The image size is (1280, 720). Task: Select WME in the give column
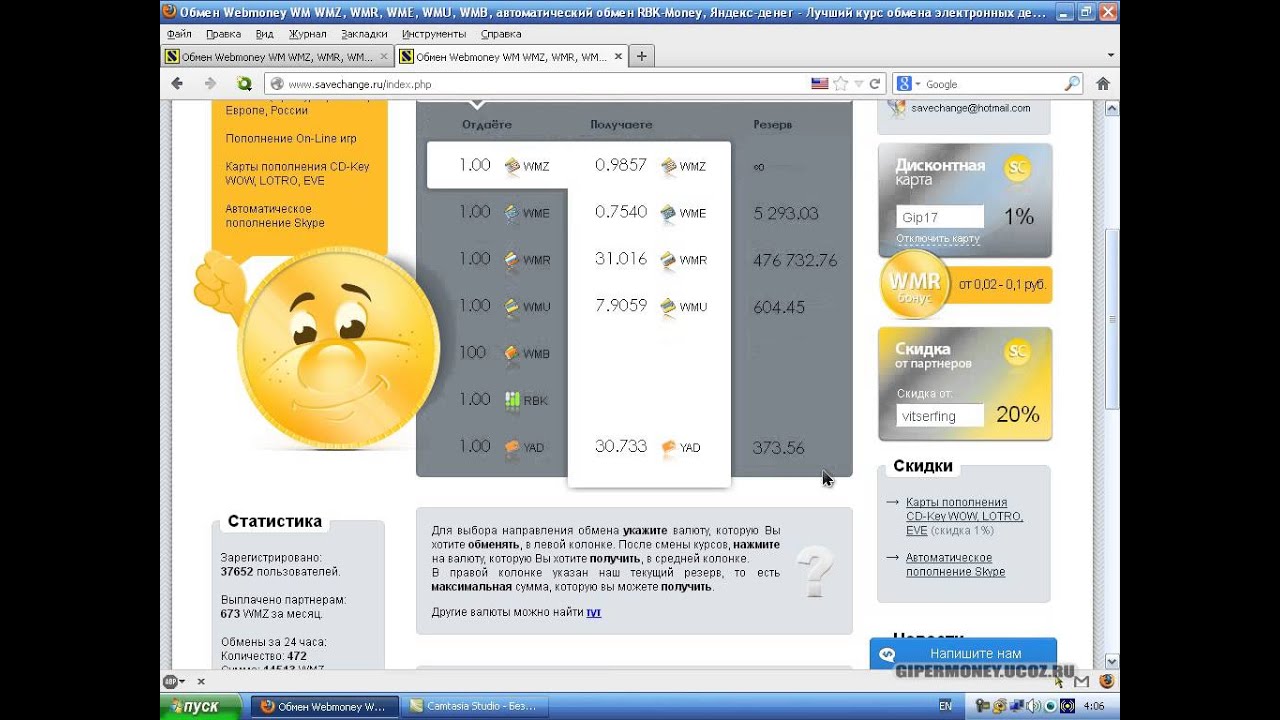(x=505, y=212)
